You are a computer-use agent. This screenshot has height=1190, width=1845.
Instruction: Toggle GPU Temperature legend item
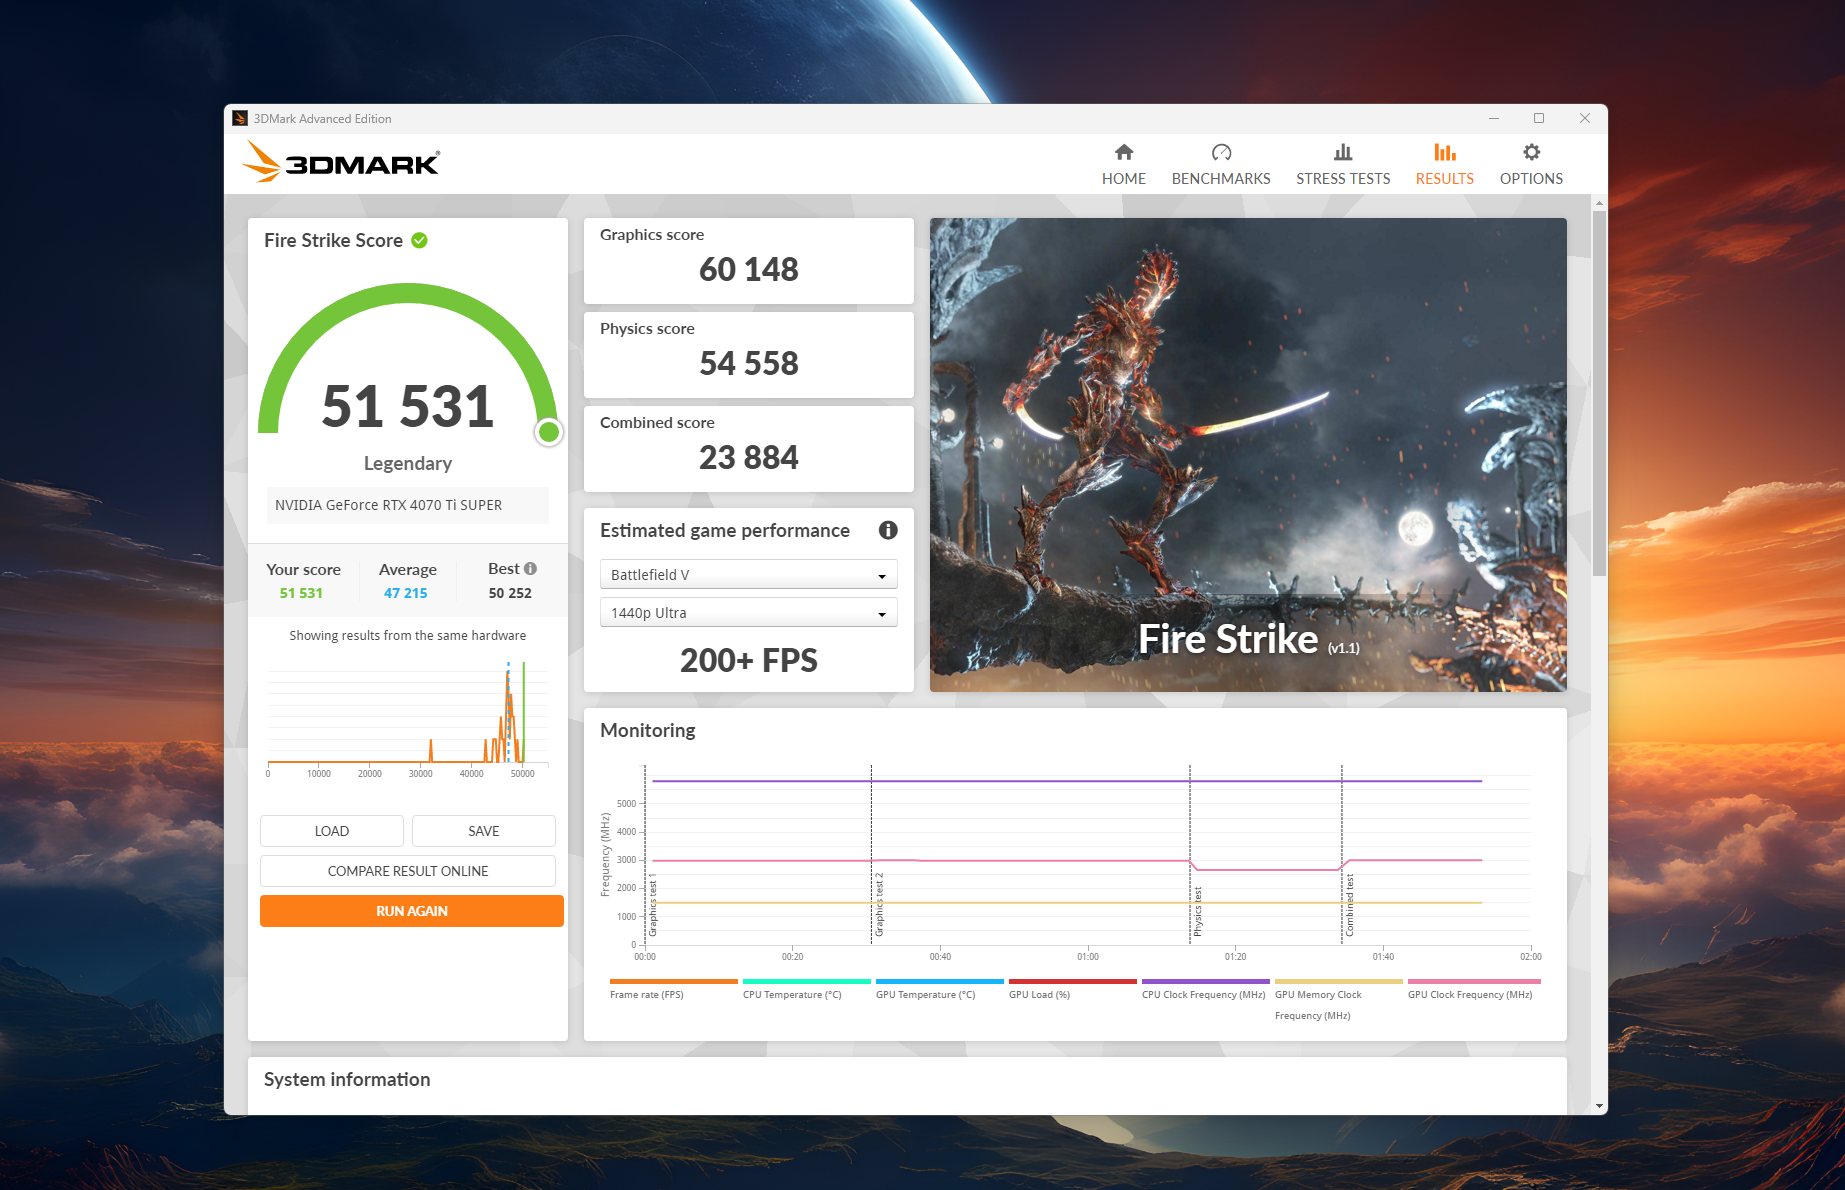click(939, 989)
